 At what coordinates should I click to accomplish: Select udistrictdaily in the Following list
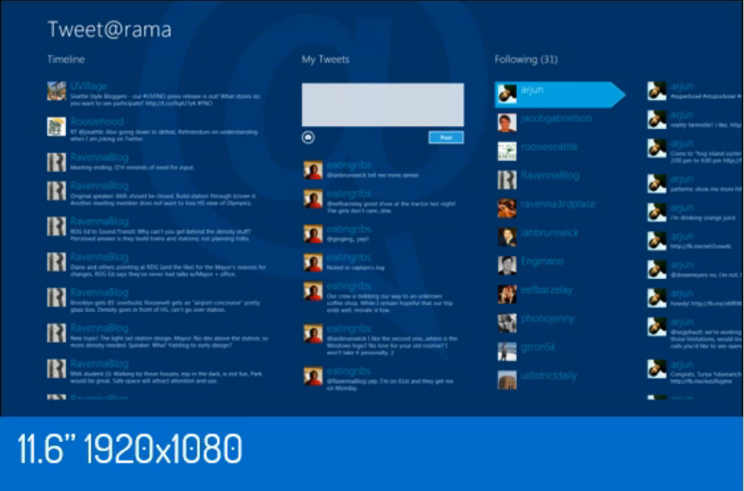(560, 380)
